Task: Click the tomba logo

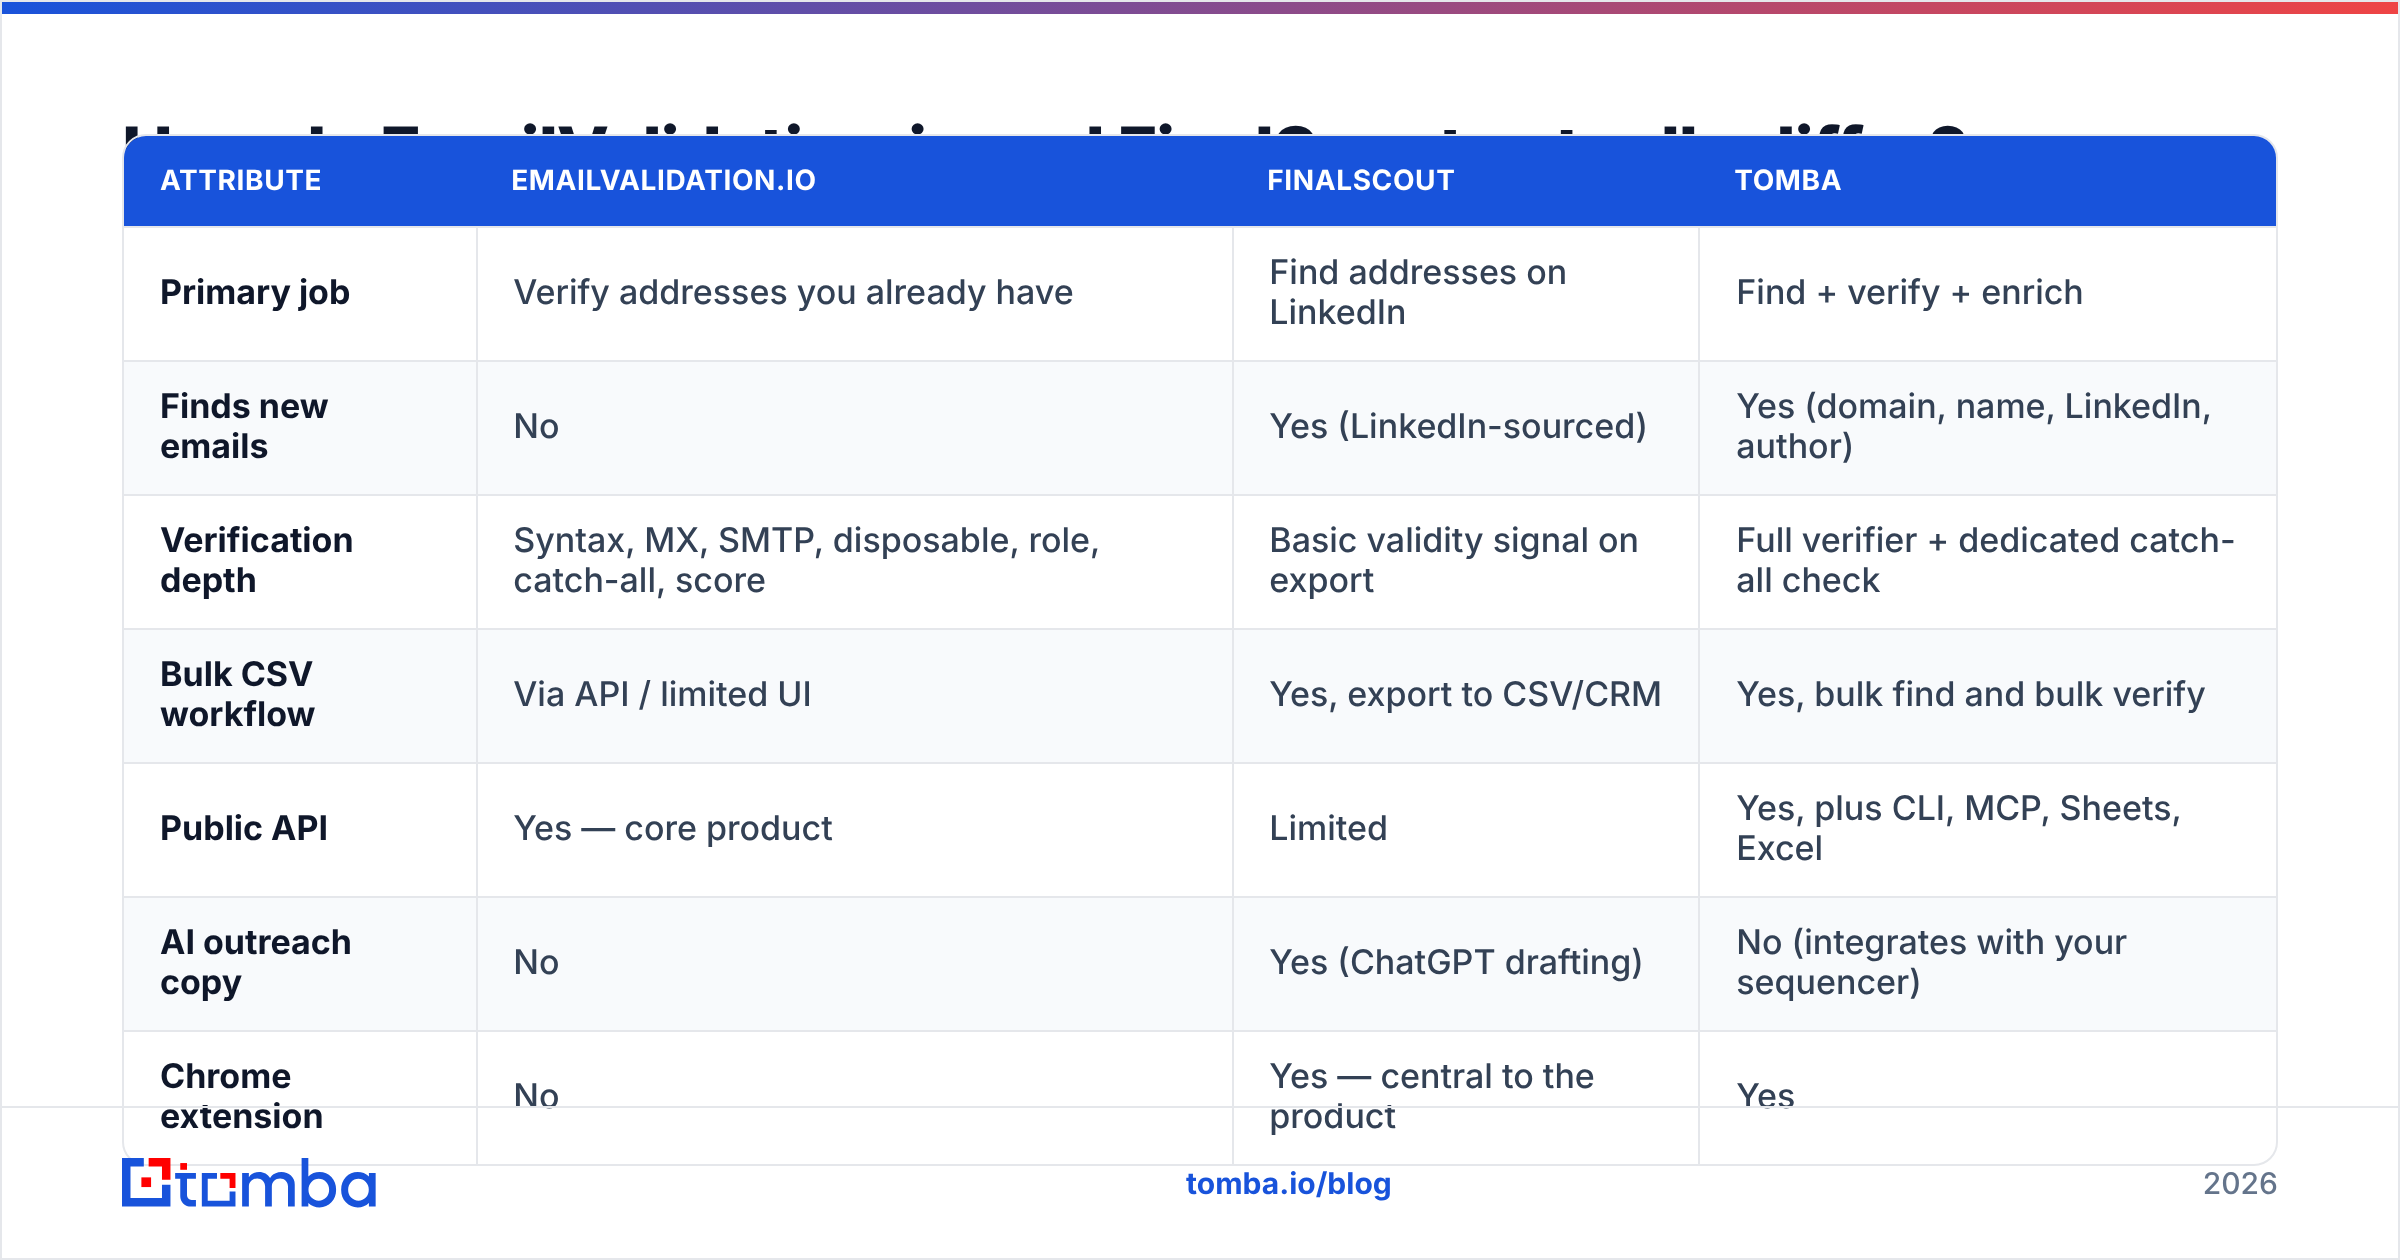Action: (249, 1183)
